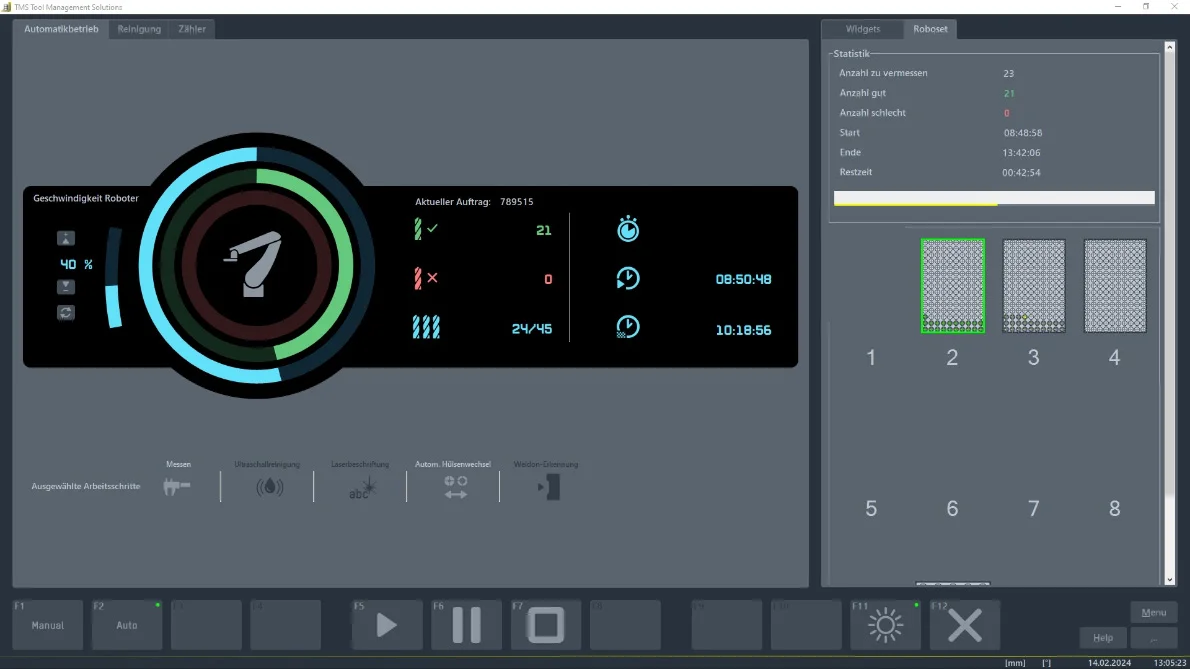
Task: Open the Reinigung tab
Action: [139, 29]
